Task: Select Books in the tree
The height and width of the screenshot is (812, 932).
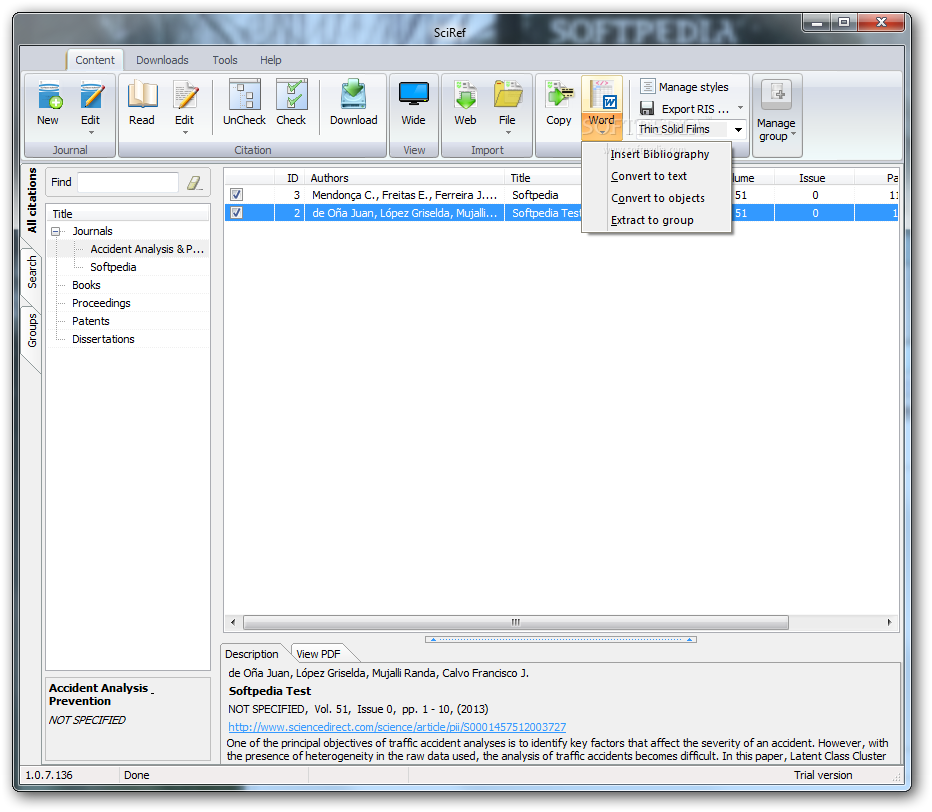Action: 86,285
